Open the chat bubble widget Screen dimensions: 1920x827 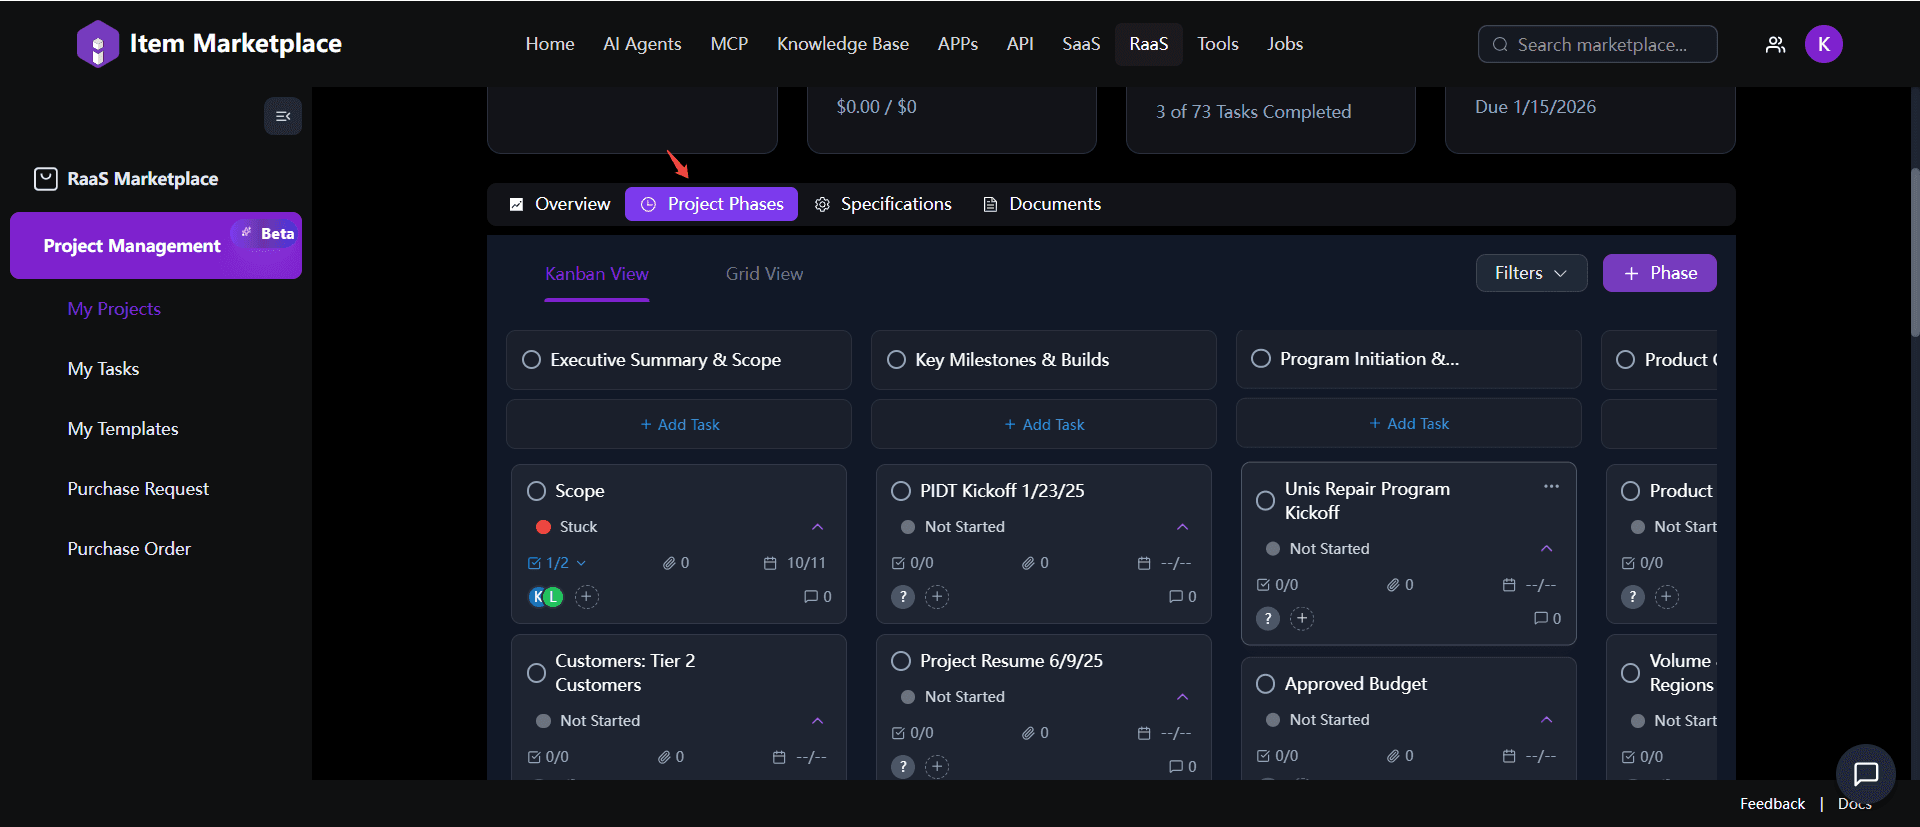(1865, 773)
